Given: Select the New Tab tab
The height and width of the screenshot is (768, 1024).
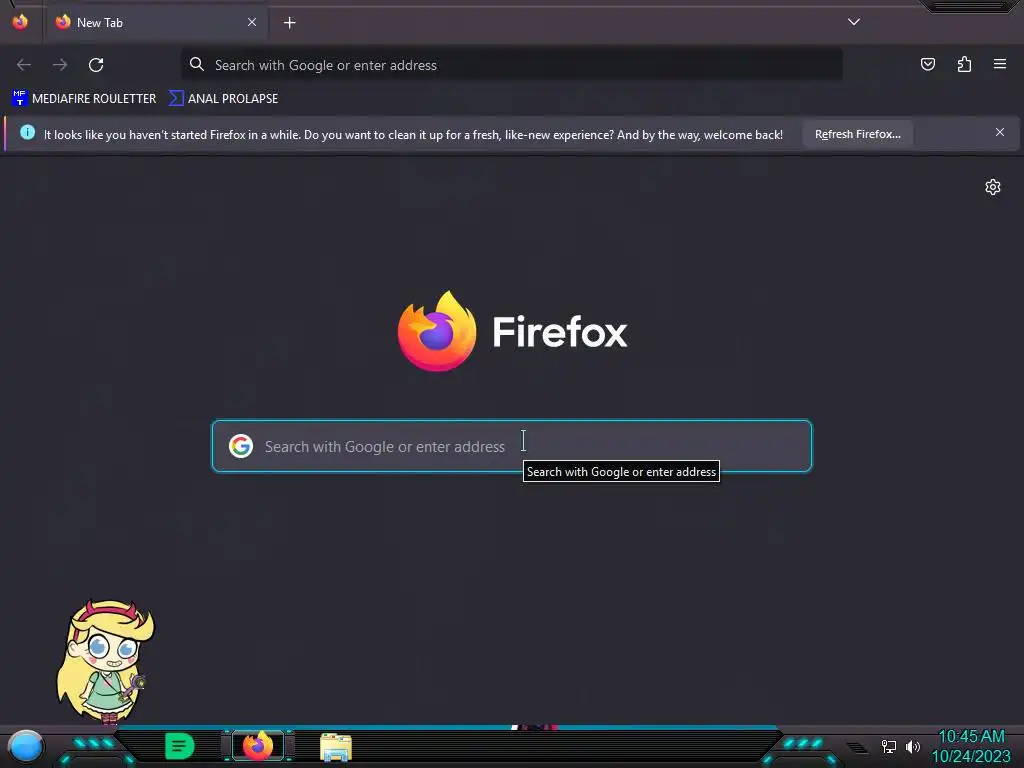Looking at the screenshot, I should 155,23.
